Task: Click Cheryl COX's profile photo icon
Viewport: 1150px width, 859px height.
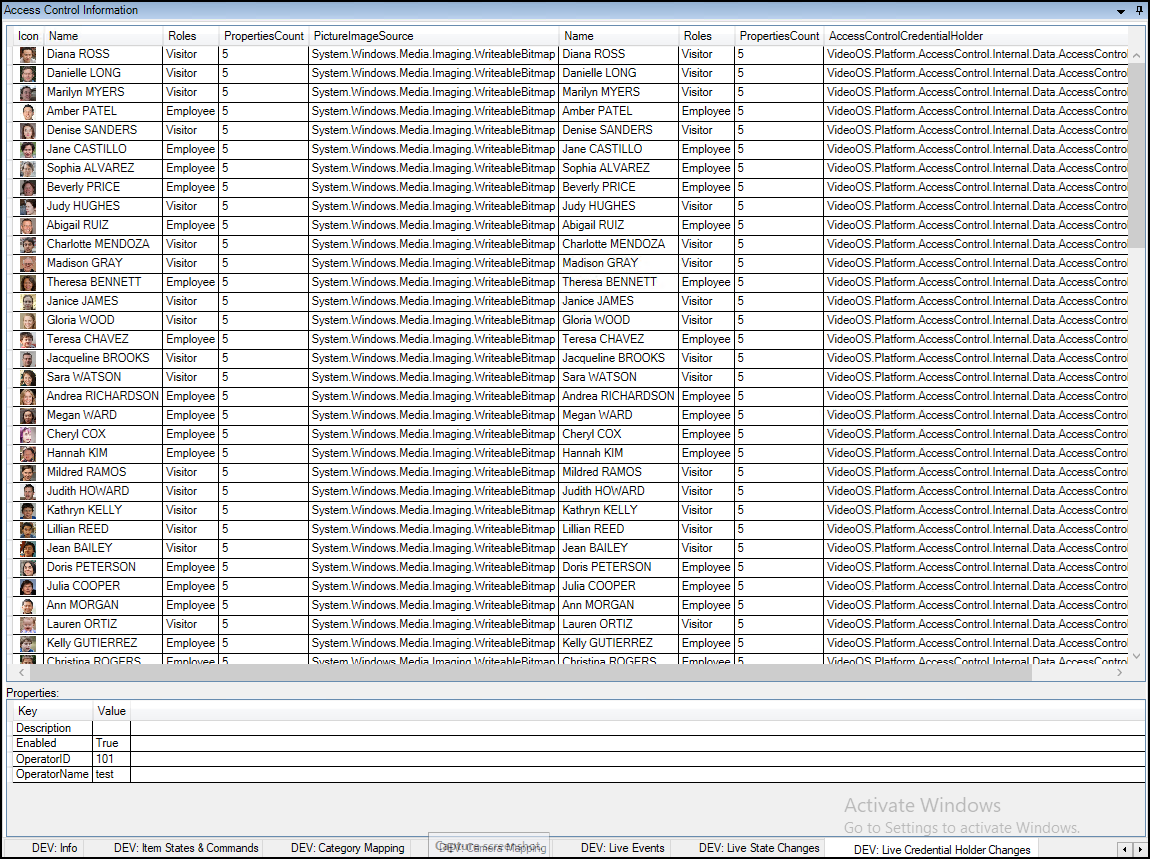Action: pos(27,434)
